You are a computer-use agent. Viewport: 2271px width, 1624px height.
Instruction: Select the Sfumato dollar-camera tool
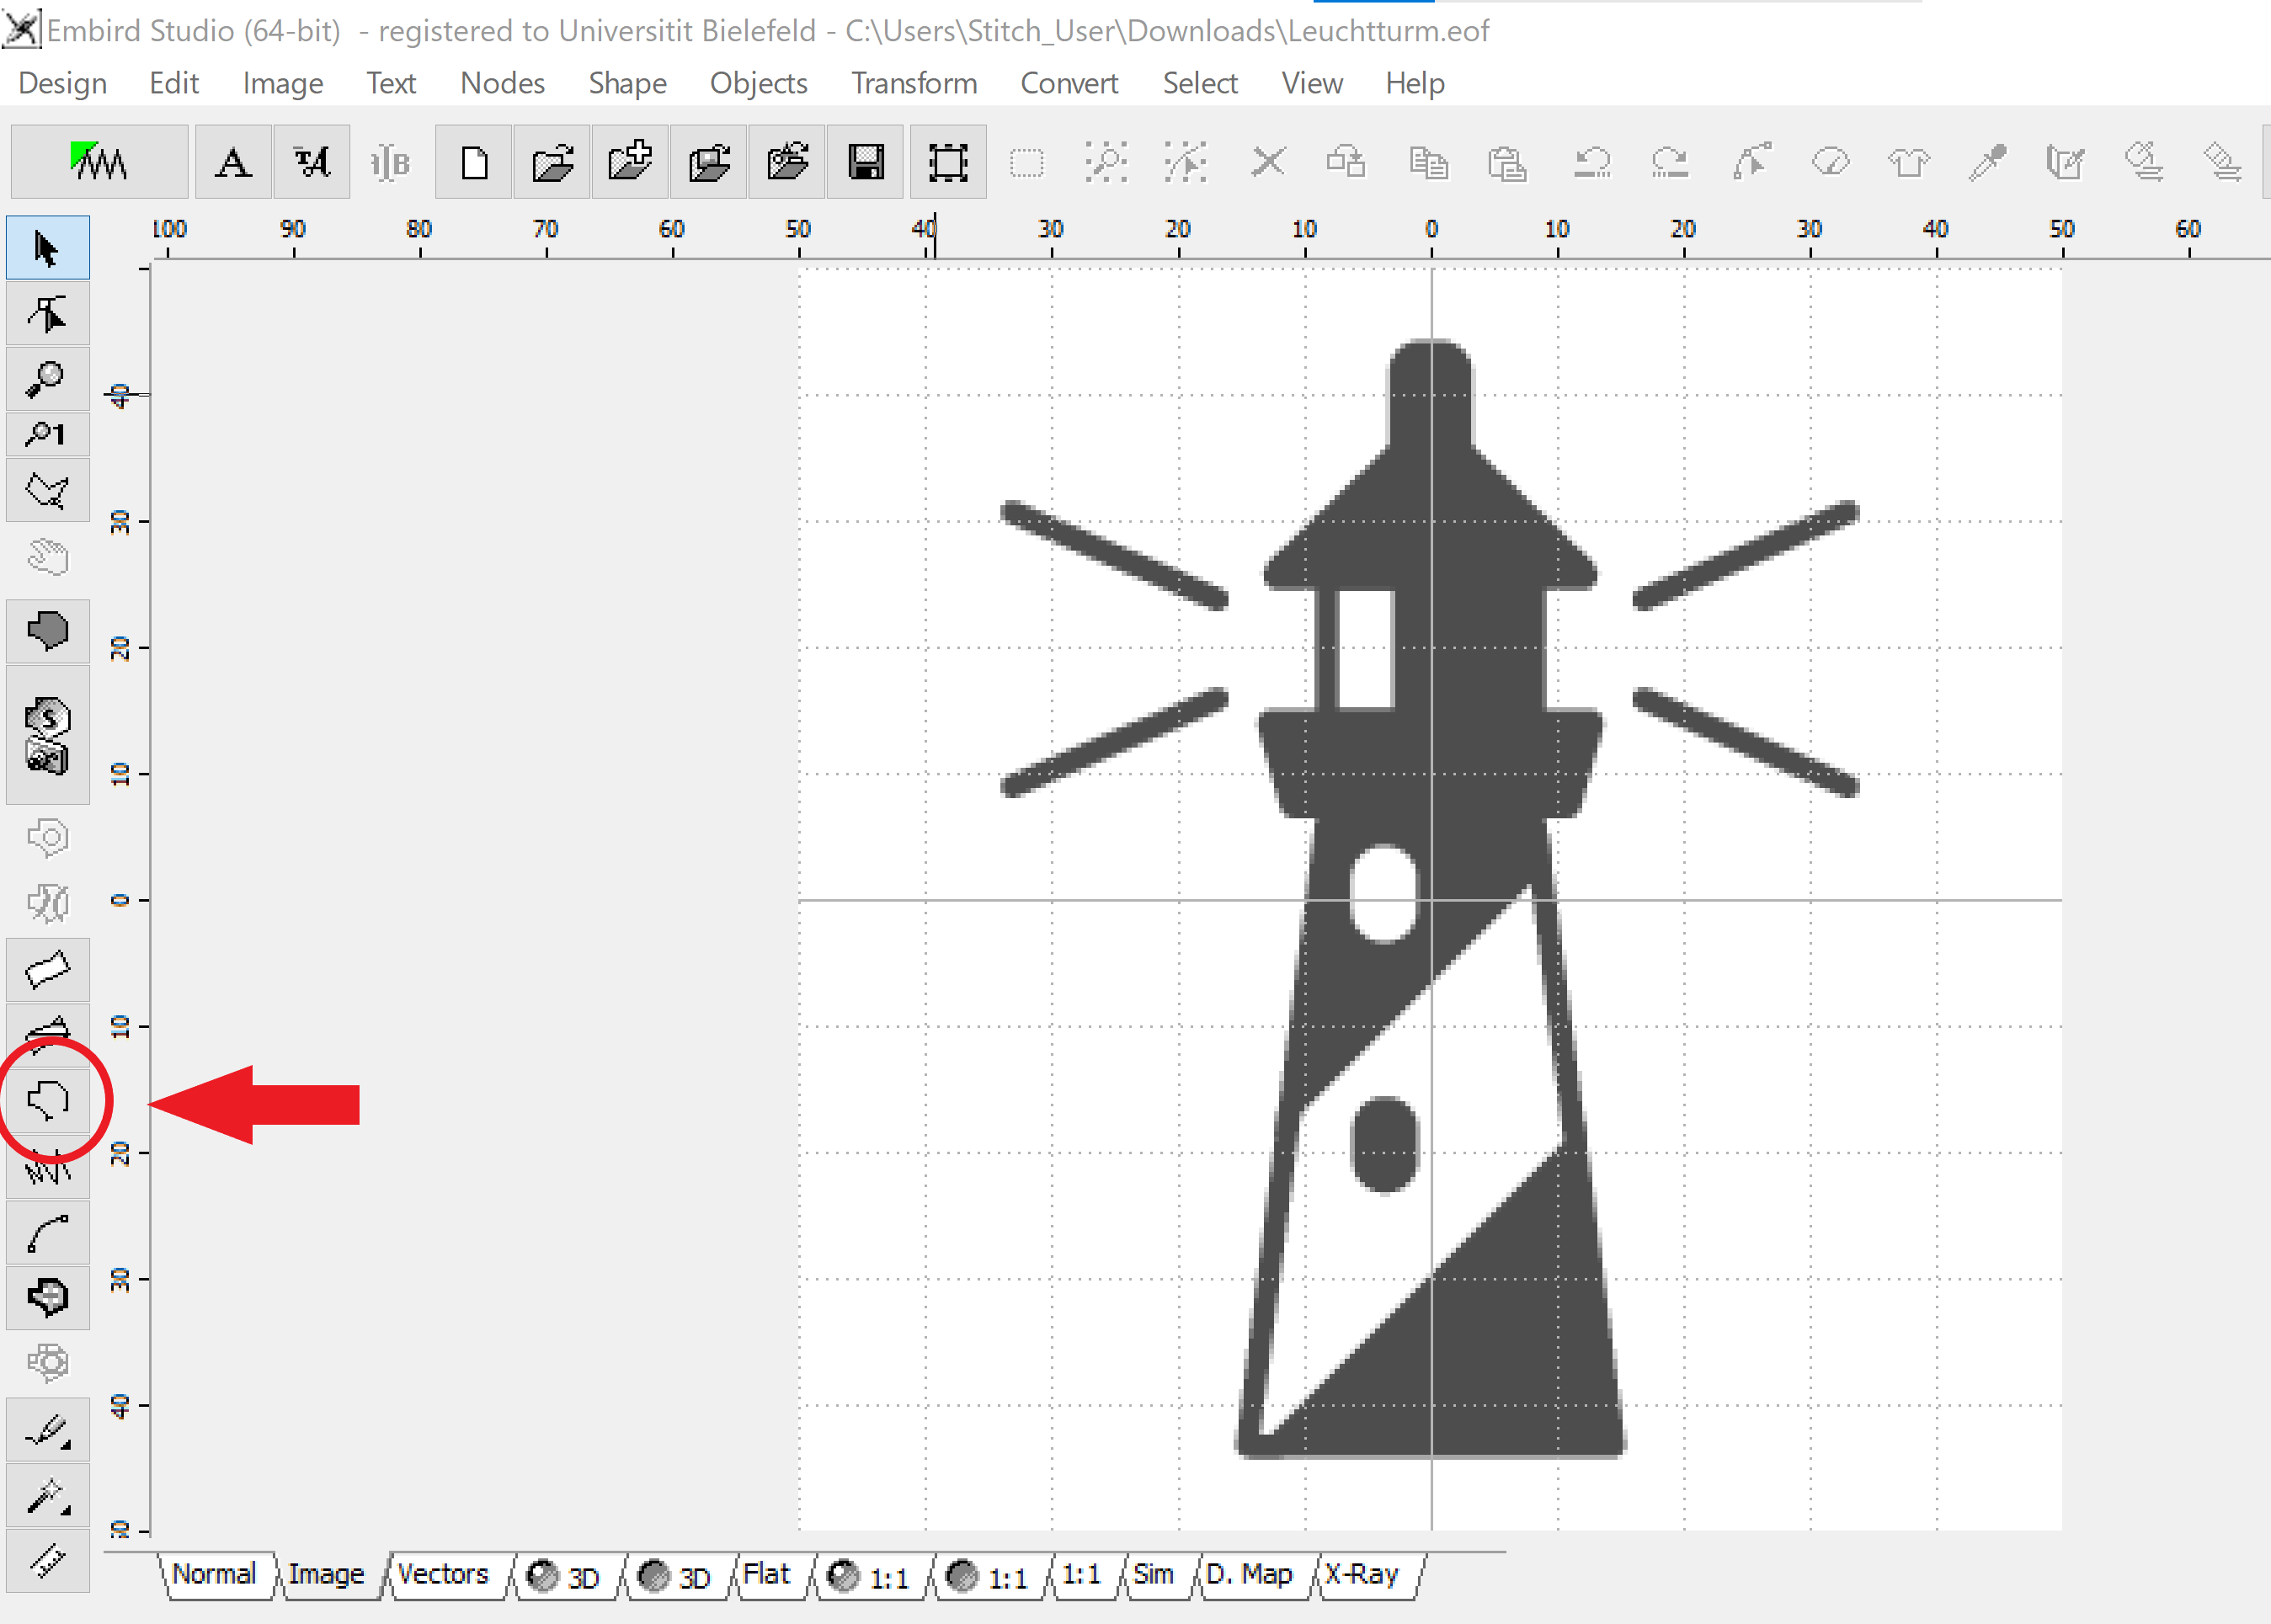[47, 737]
